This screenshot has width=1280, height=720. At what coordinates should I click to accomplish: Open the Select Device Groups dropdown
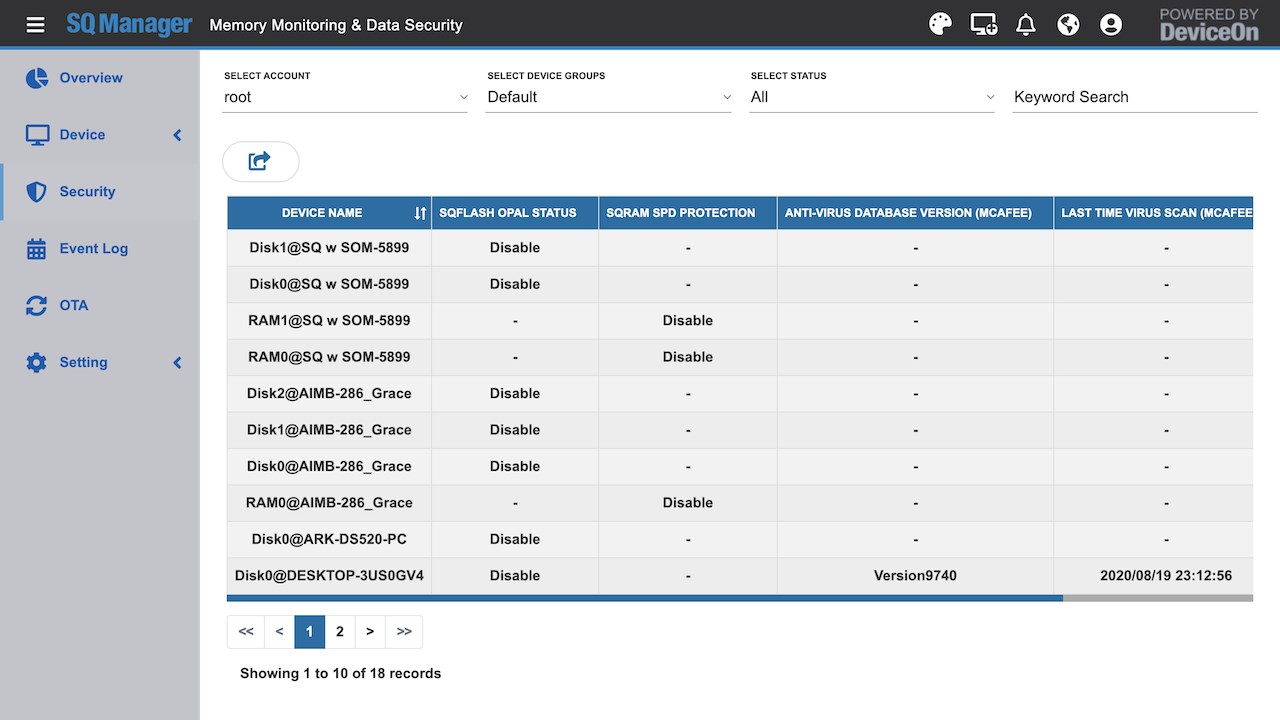pos(608,97)
